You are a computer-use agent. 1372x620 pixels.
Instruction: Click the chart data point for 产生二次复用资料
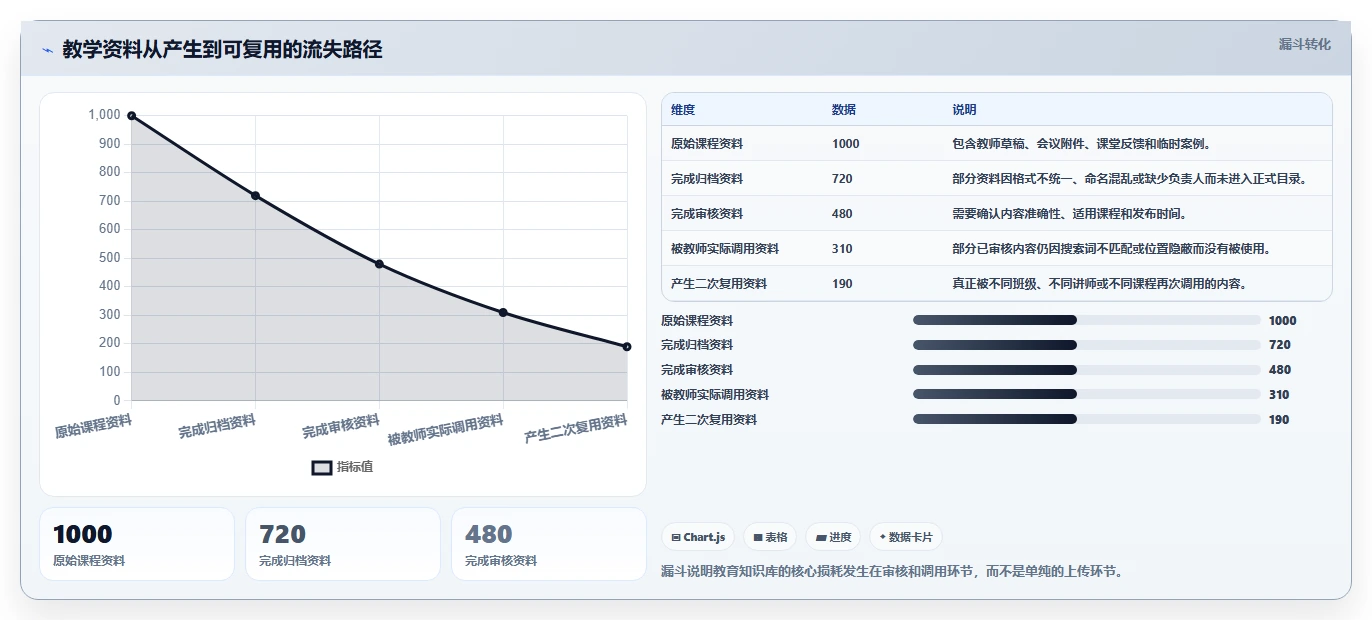pyautogui.click(x=627, y=346)
